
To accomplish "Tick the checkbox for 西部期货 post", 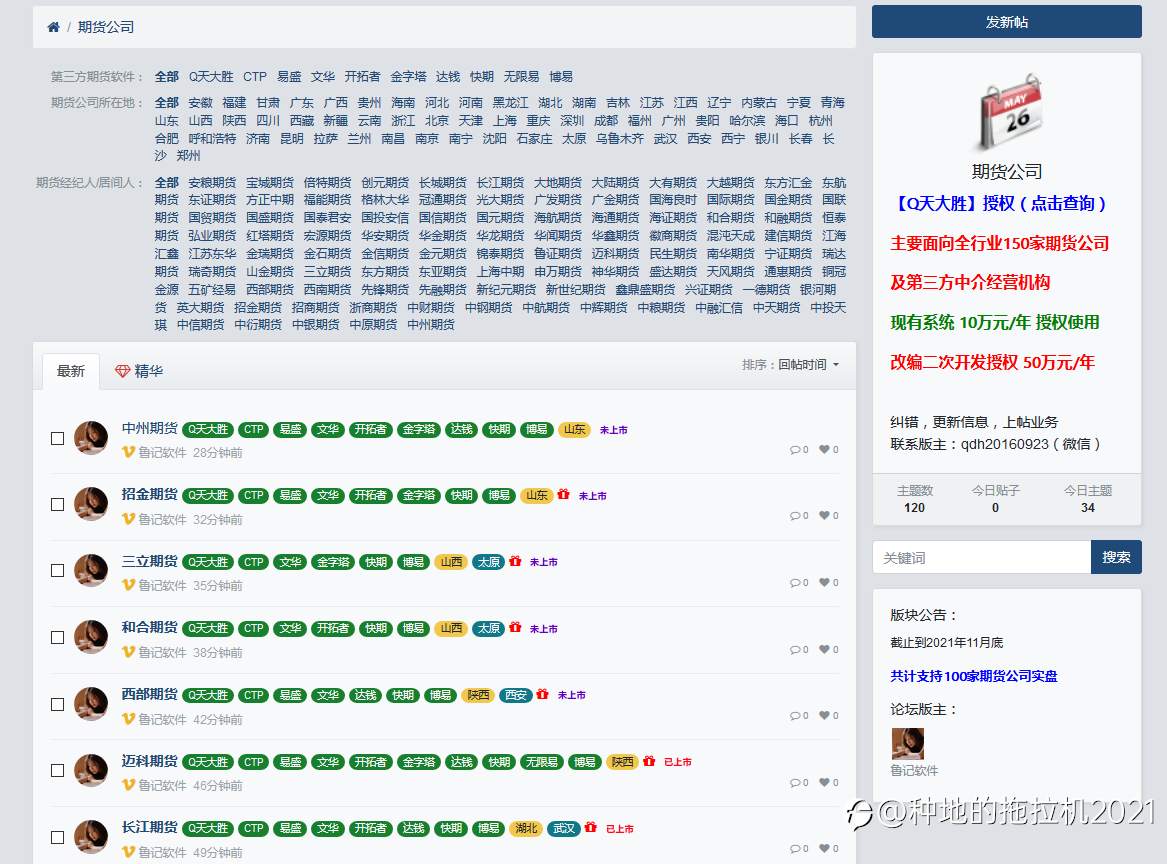I will tap(57, 704).
